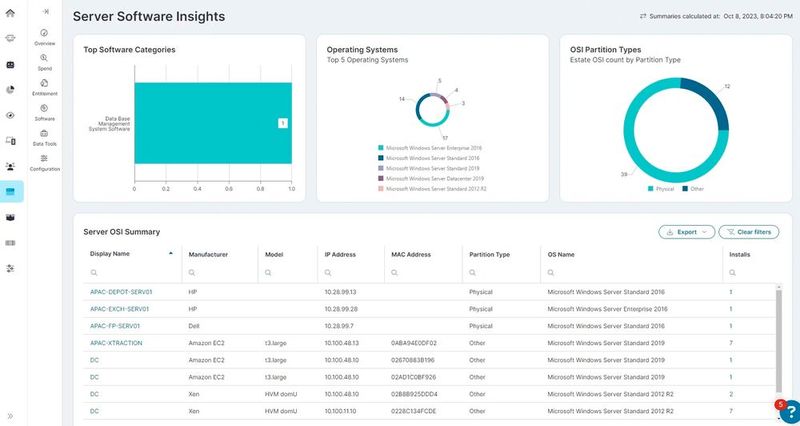
Task: Select the 10.100.11.10 IP address cell
Action: coord(341,411)
